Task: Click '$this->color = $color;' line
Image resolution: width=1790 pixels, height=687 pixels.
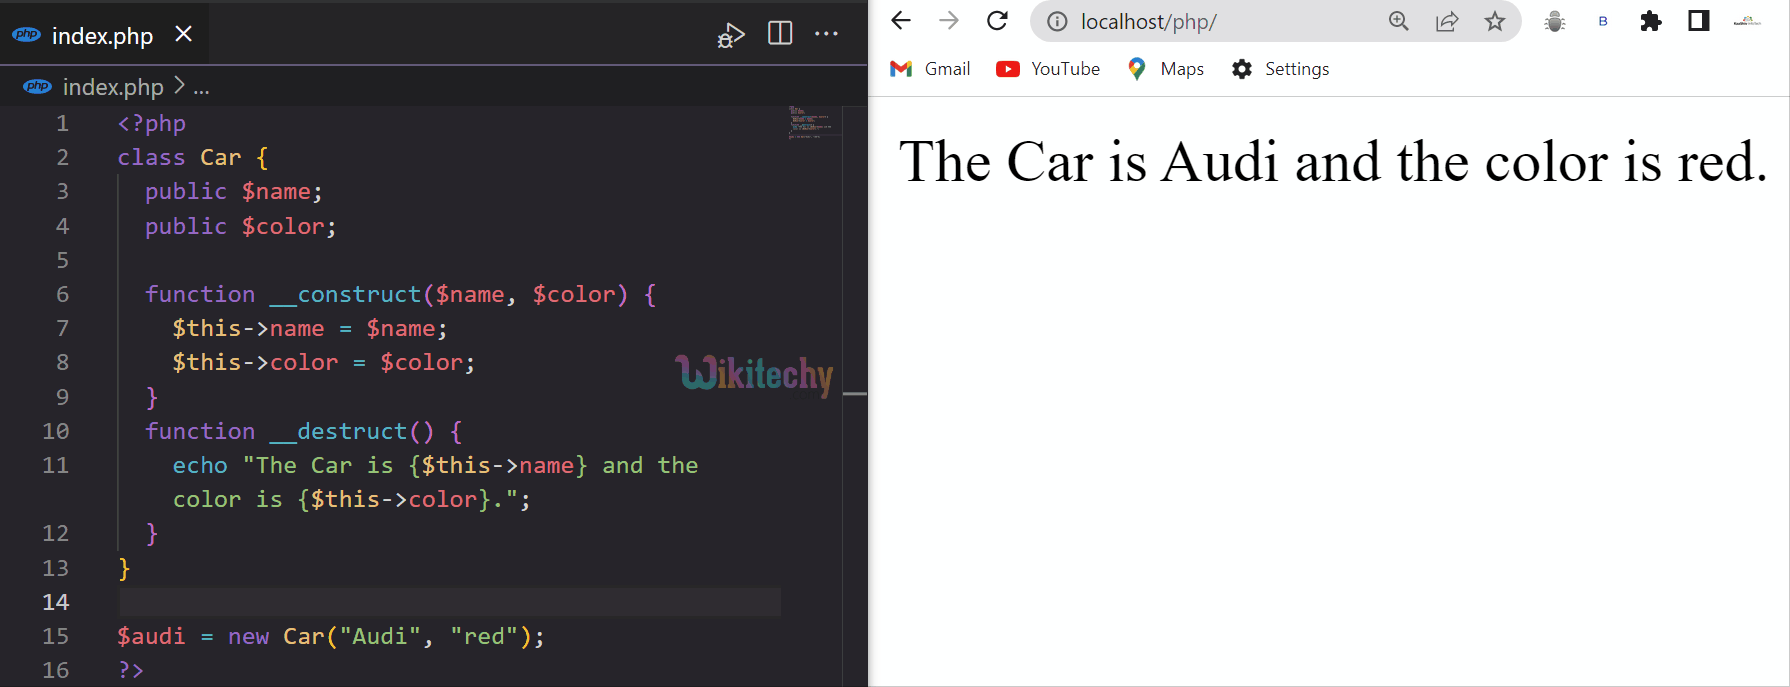Action: point(324,363)
